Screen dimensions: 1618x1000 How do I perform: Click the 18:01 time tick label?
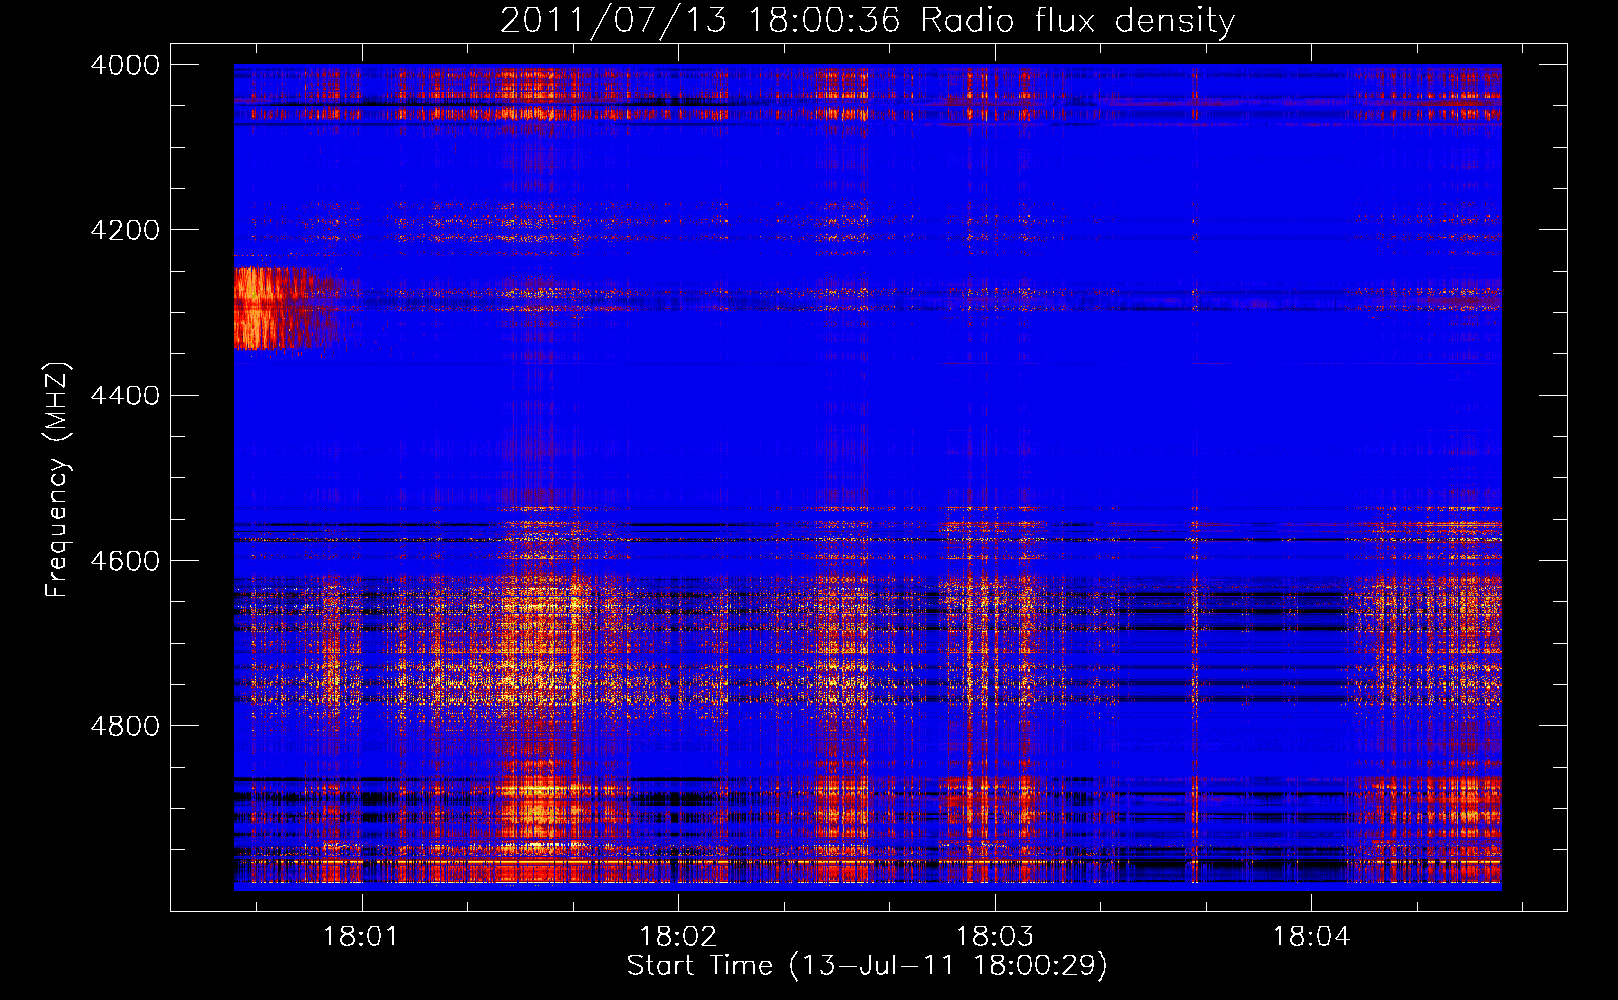coord(361,937)
